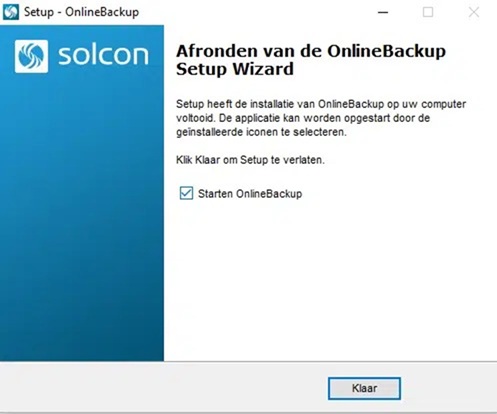Click the Klik Klaar om Setup instruction
Screen dimensions: 497x414
[x=250, y=160]
